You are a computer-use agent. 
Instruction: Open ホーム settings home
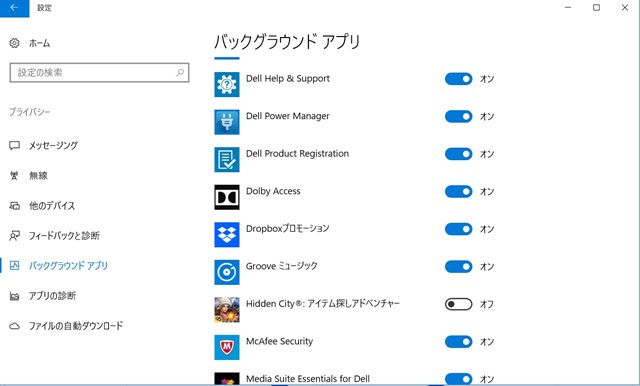39,43
